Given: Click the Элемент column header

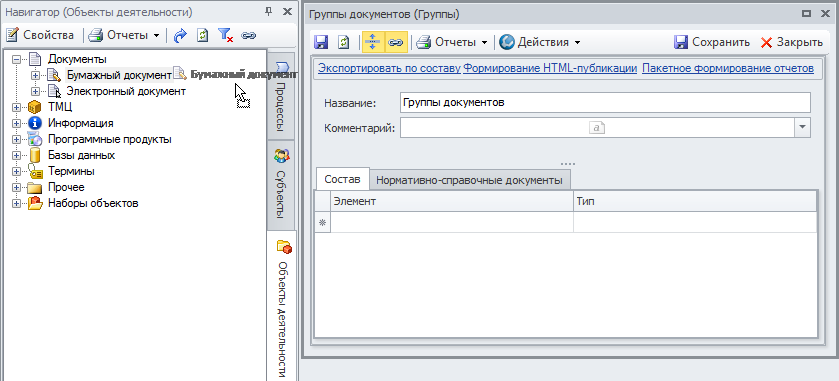Looking at the screenshot, I should coord(452,201).
